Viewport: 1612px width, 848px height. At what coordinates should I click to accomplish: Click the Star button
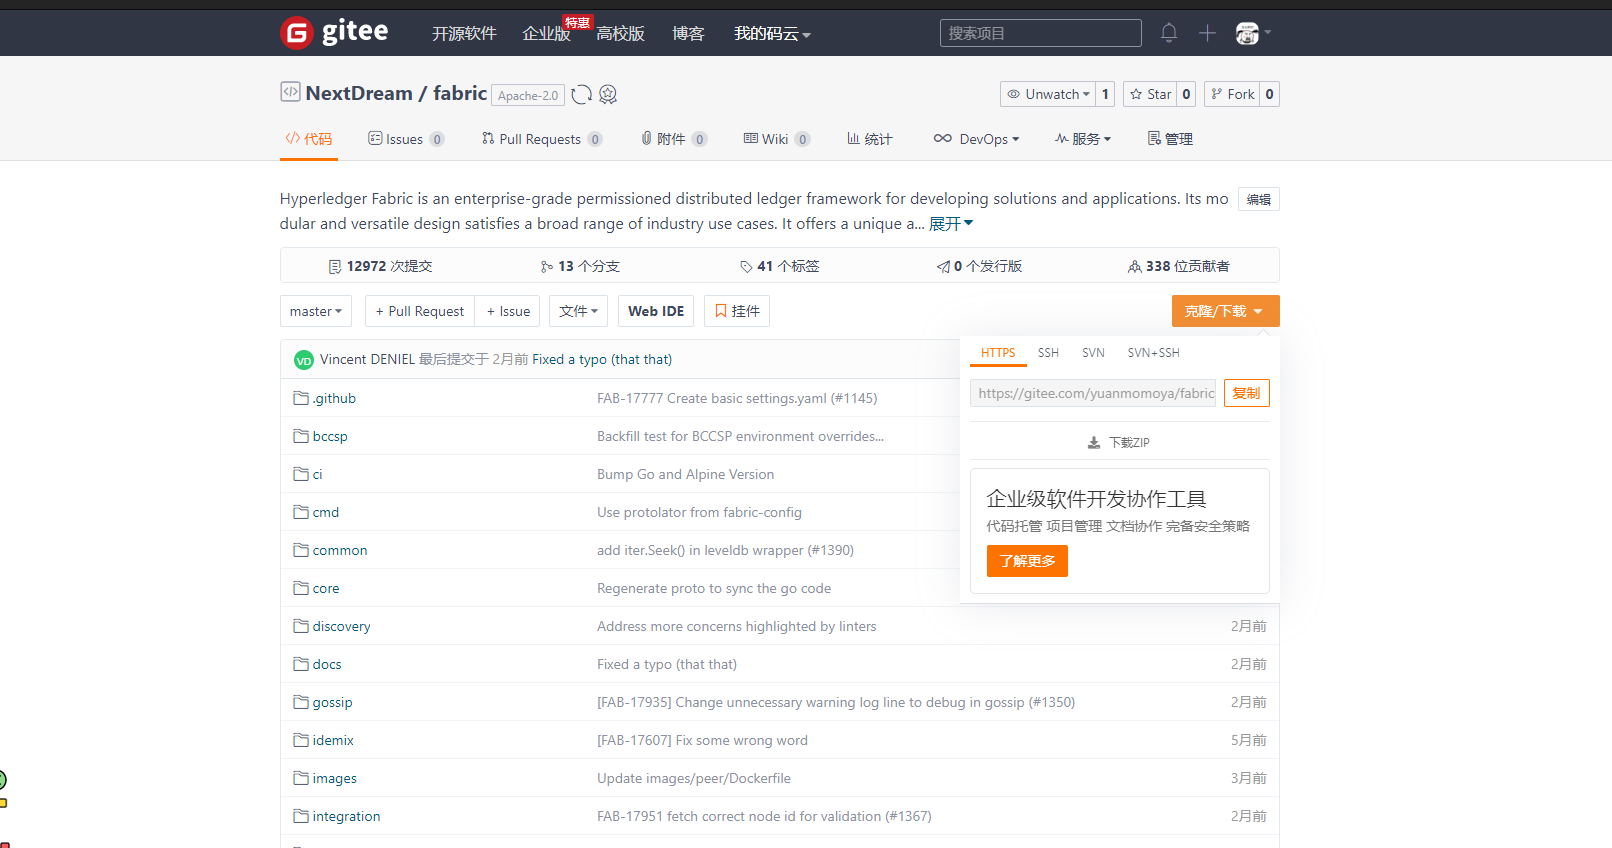(x=1150, y=94)
